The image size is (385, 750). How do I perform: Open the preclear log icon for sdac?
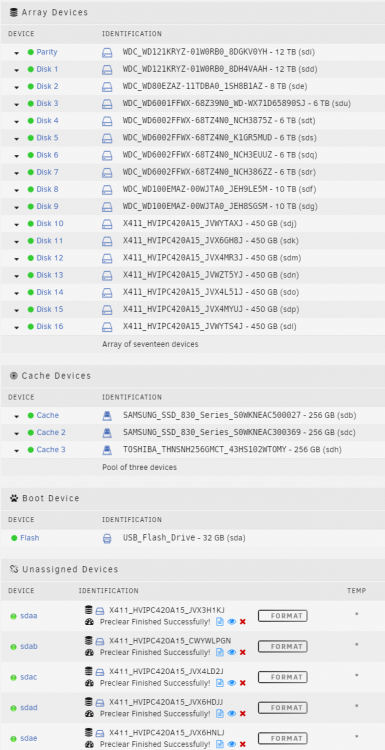[220, 683]
